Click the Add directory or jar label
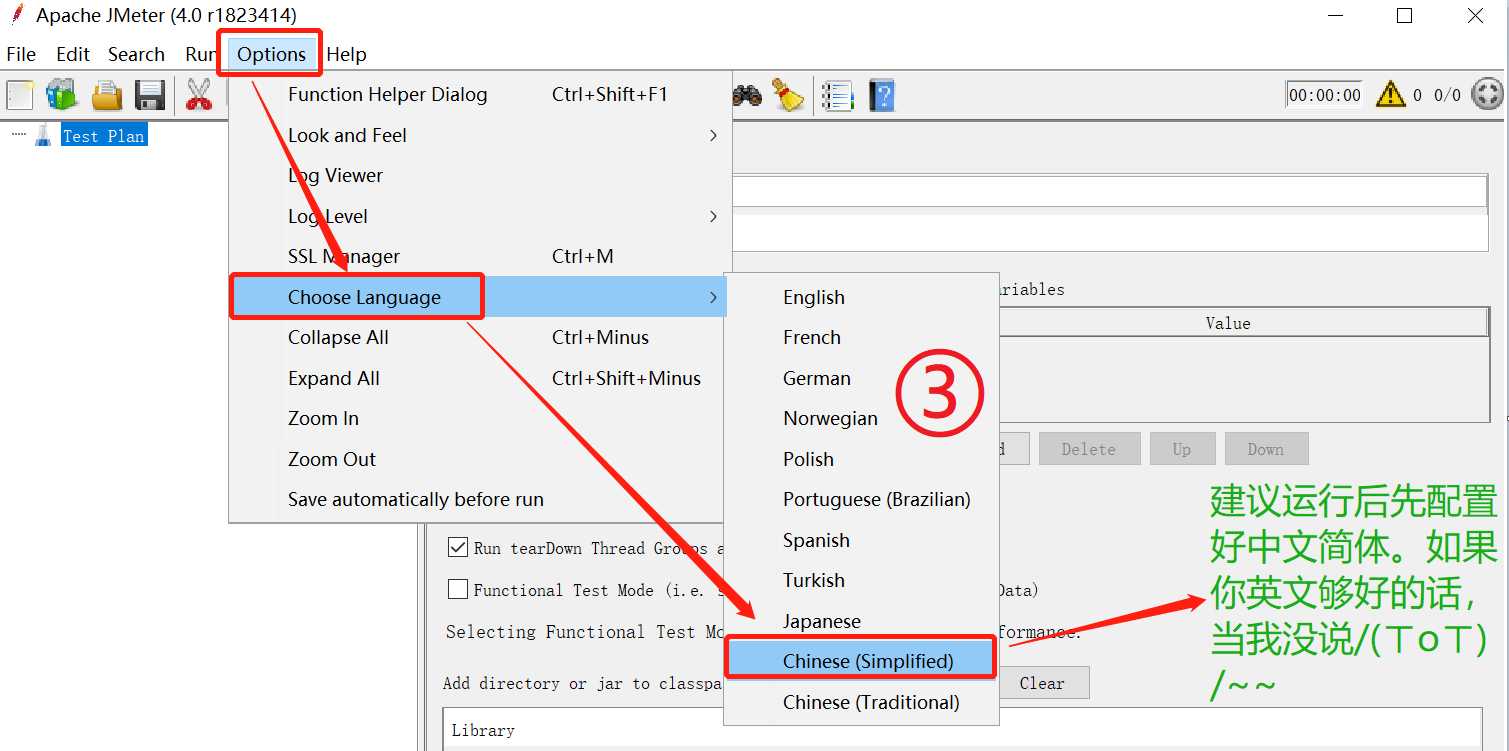This screenshot has width=1509, height=751. [x=583, y=683]
